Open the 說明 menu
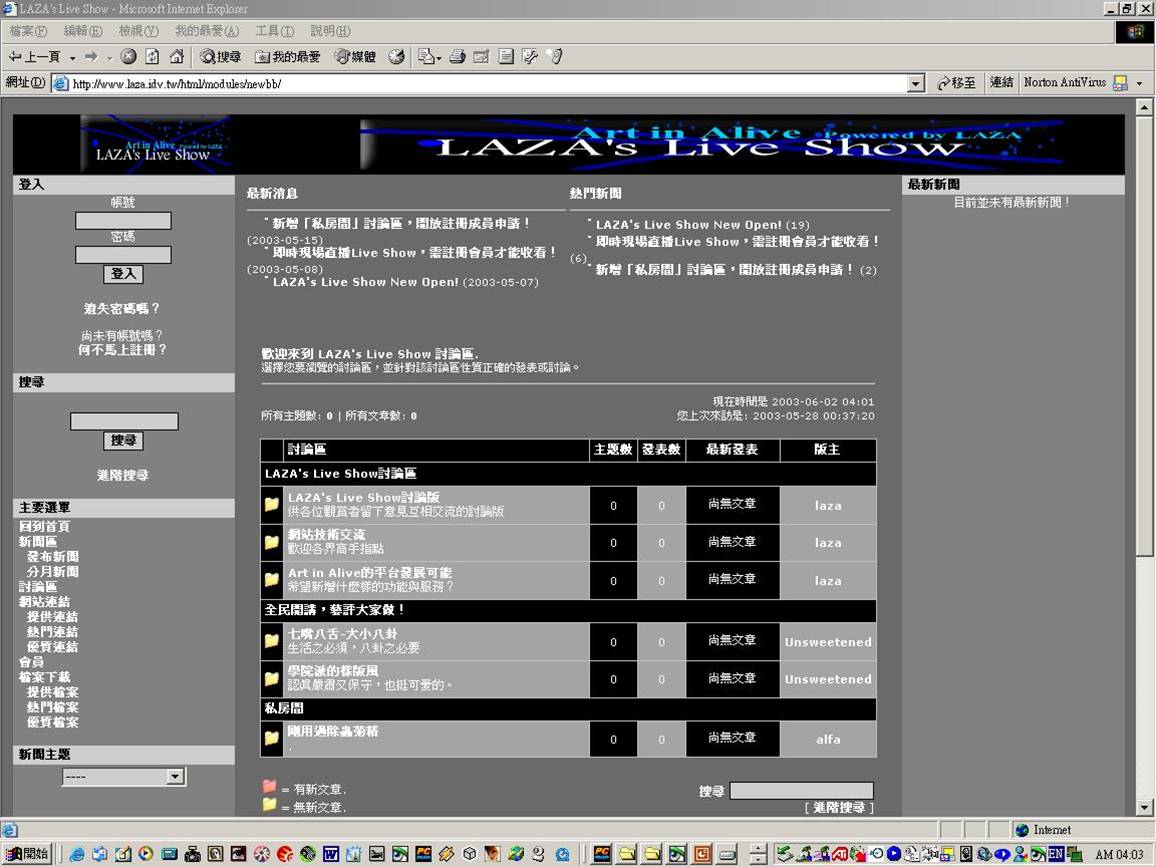This screenshot has height=867, width=1156. [330, 31]
